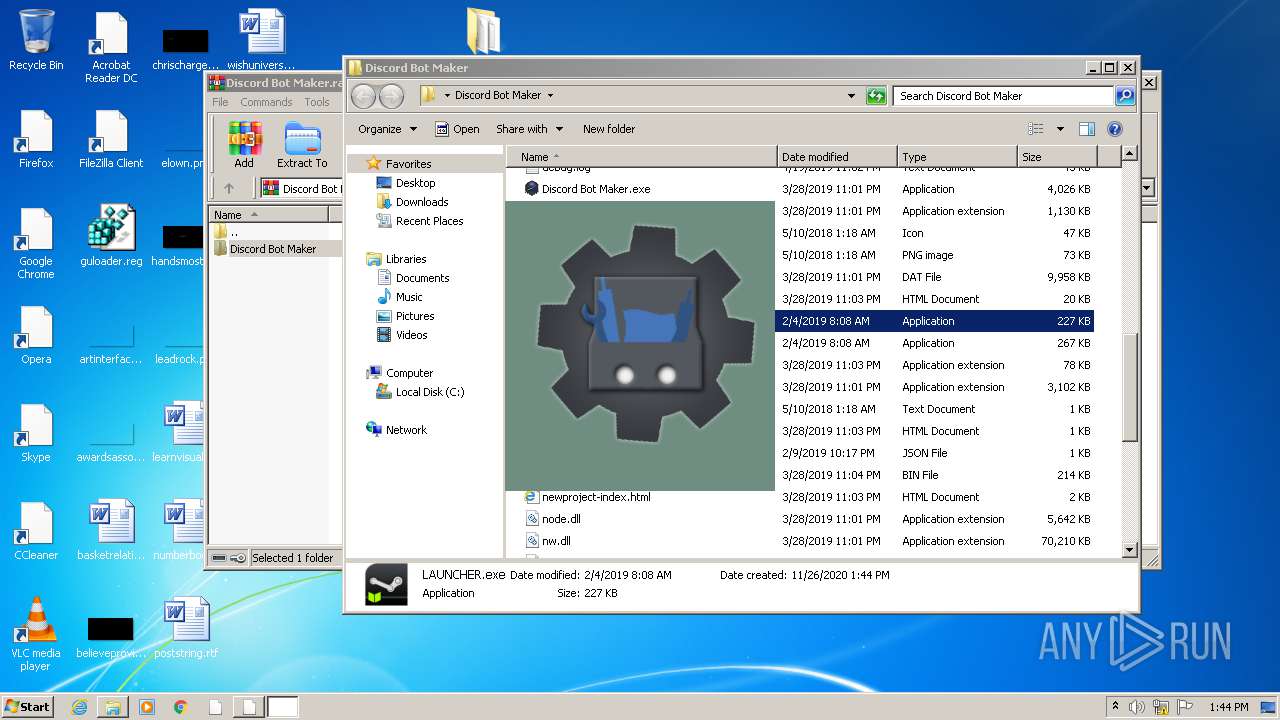Screen dimensions: 1280x720
Task: Click Internet Explorer taskbar icon
Action: click(79, 707)
